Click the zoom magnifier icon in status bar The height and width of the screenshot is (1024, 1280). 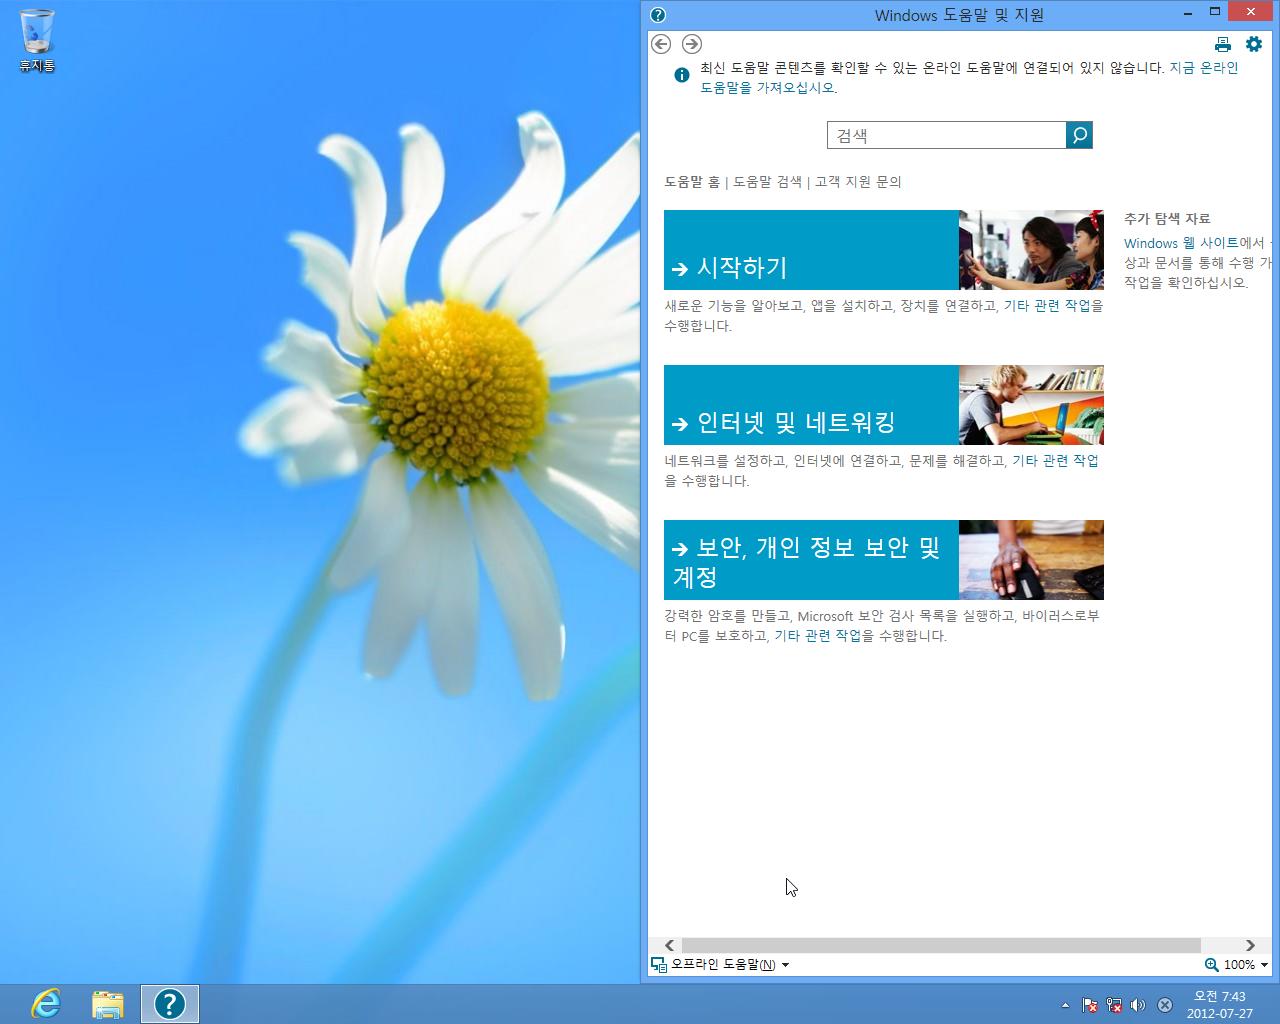1212,964
